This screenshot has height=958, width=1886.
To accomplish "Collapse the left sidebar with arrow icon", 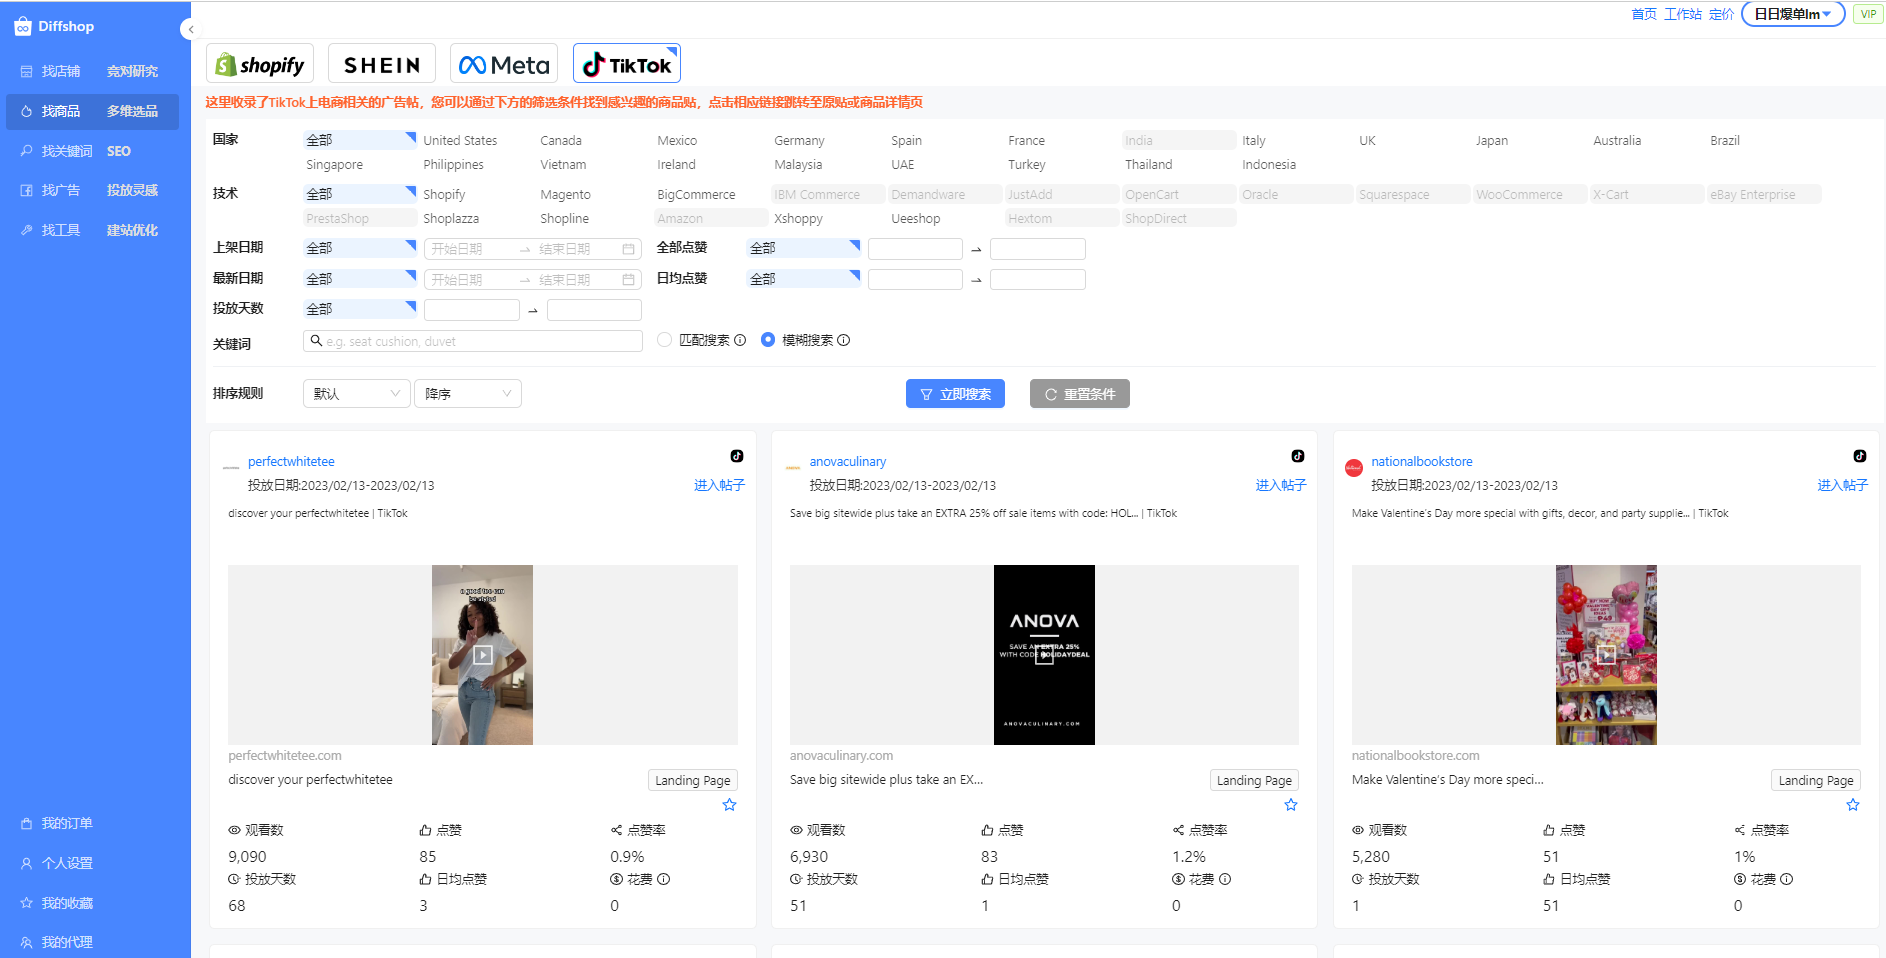I will click(189, 29).
